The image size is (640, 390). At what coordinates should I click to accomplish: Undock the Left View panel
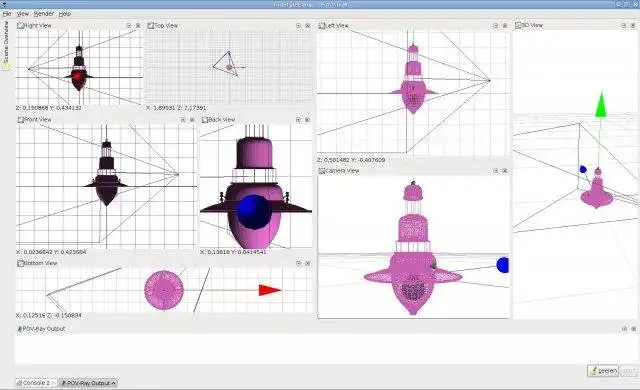(x=496, y=25)
